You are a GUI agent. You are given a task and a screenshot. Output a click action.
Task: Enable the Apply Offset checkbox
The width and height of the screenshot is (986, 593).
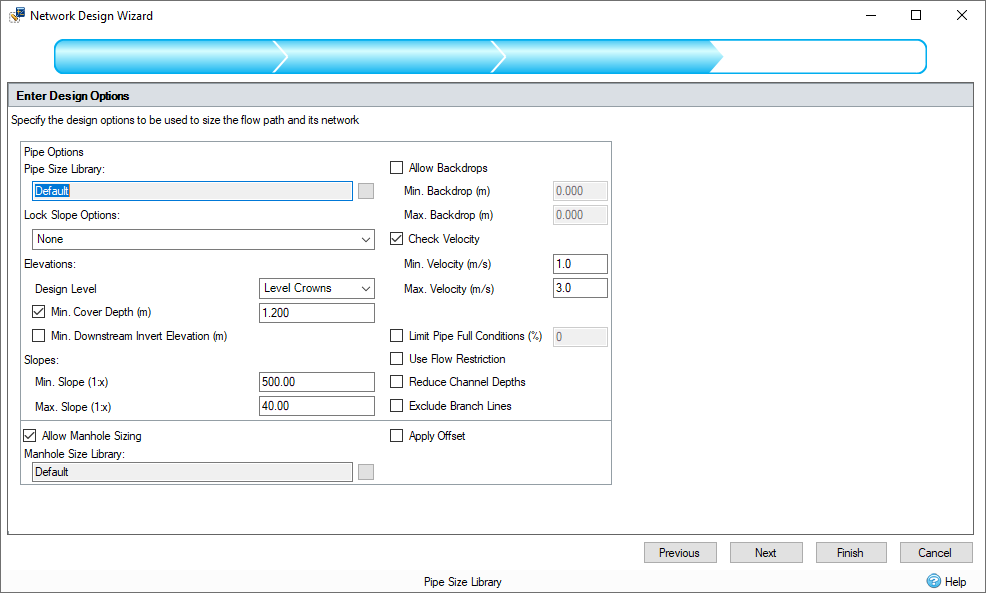click(x=396, y=435)
